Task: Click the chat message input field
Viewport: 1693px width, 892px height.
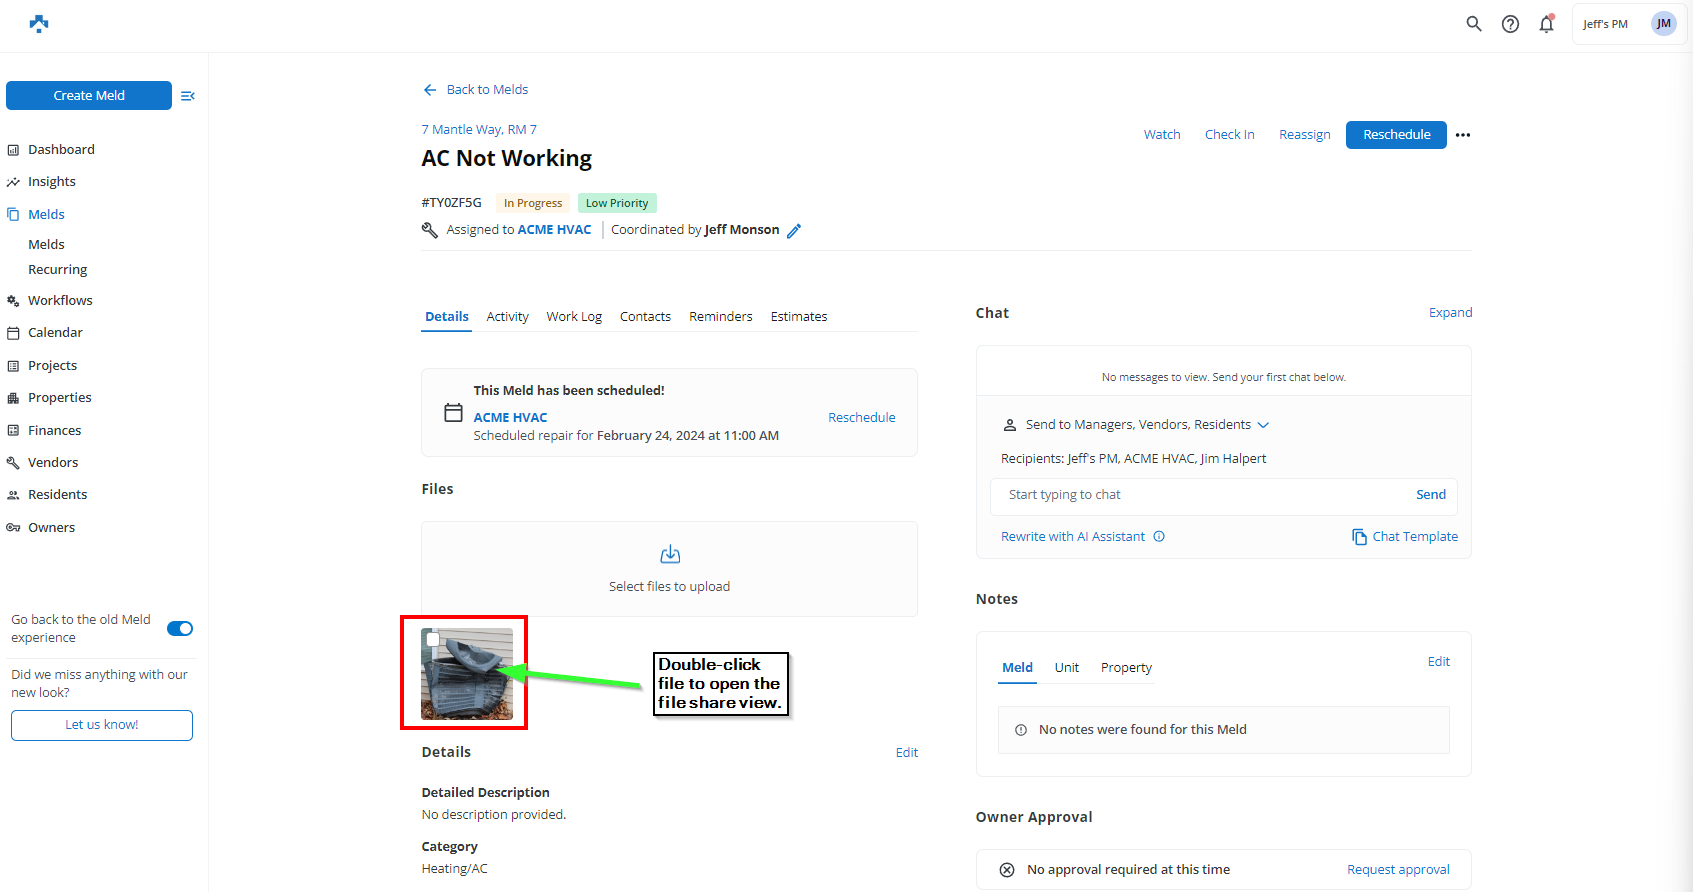Action: 1200,495
